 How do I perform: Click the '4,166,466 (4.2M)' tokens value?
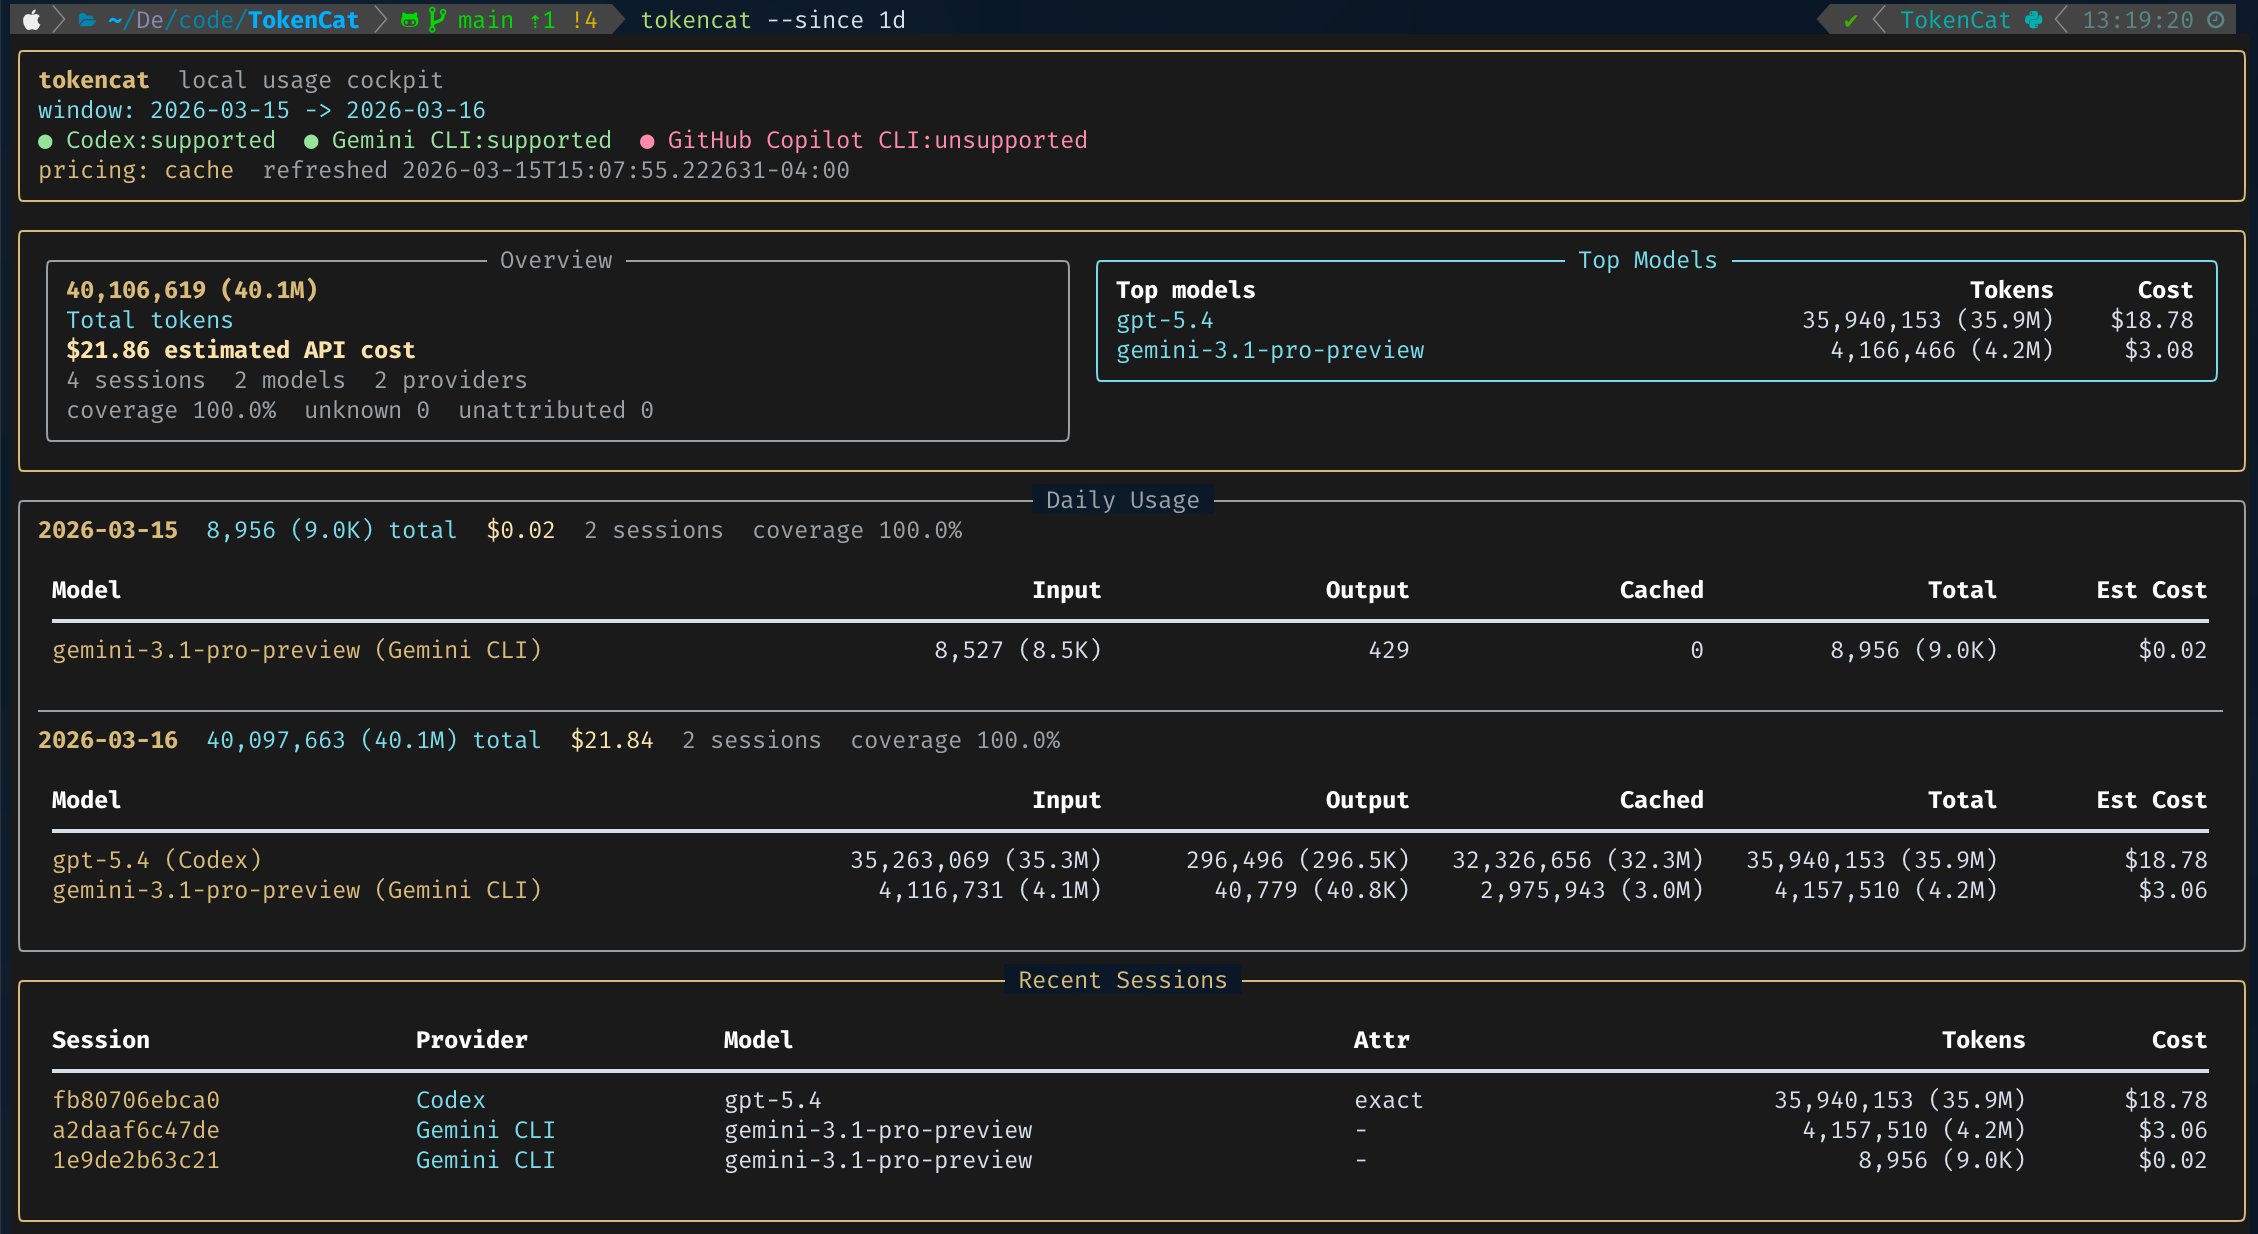coord(1942,350)
